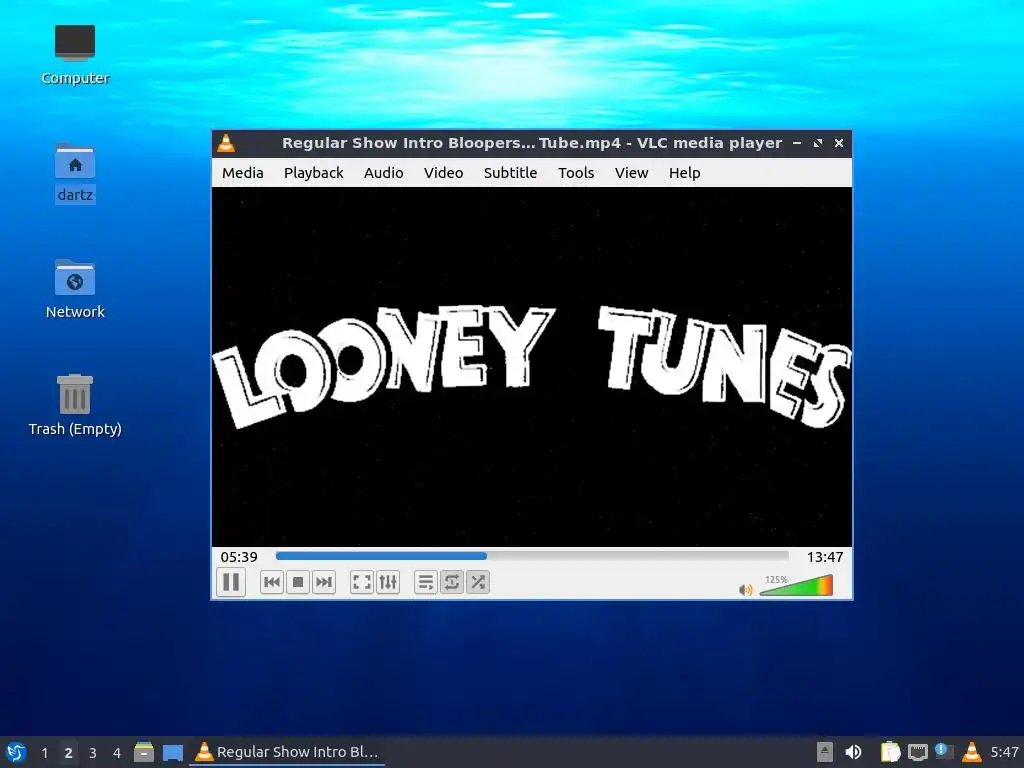Click the VLC cone icon in title bar

pyautogui.click(x=226, y=143)
